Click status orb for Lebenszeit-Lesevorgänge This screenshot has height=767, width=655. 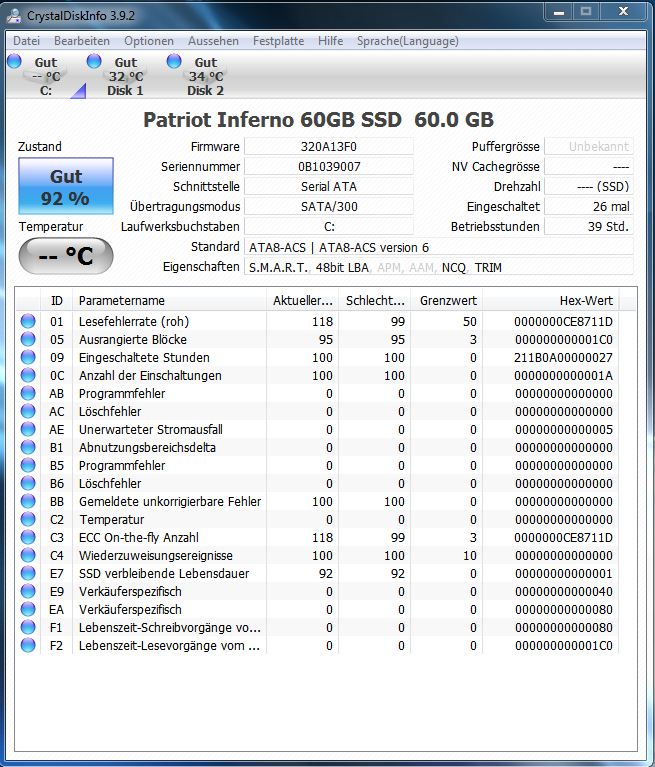click(x=28, y=645)
